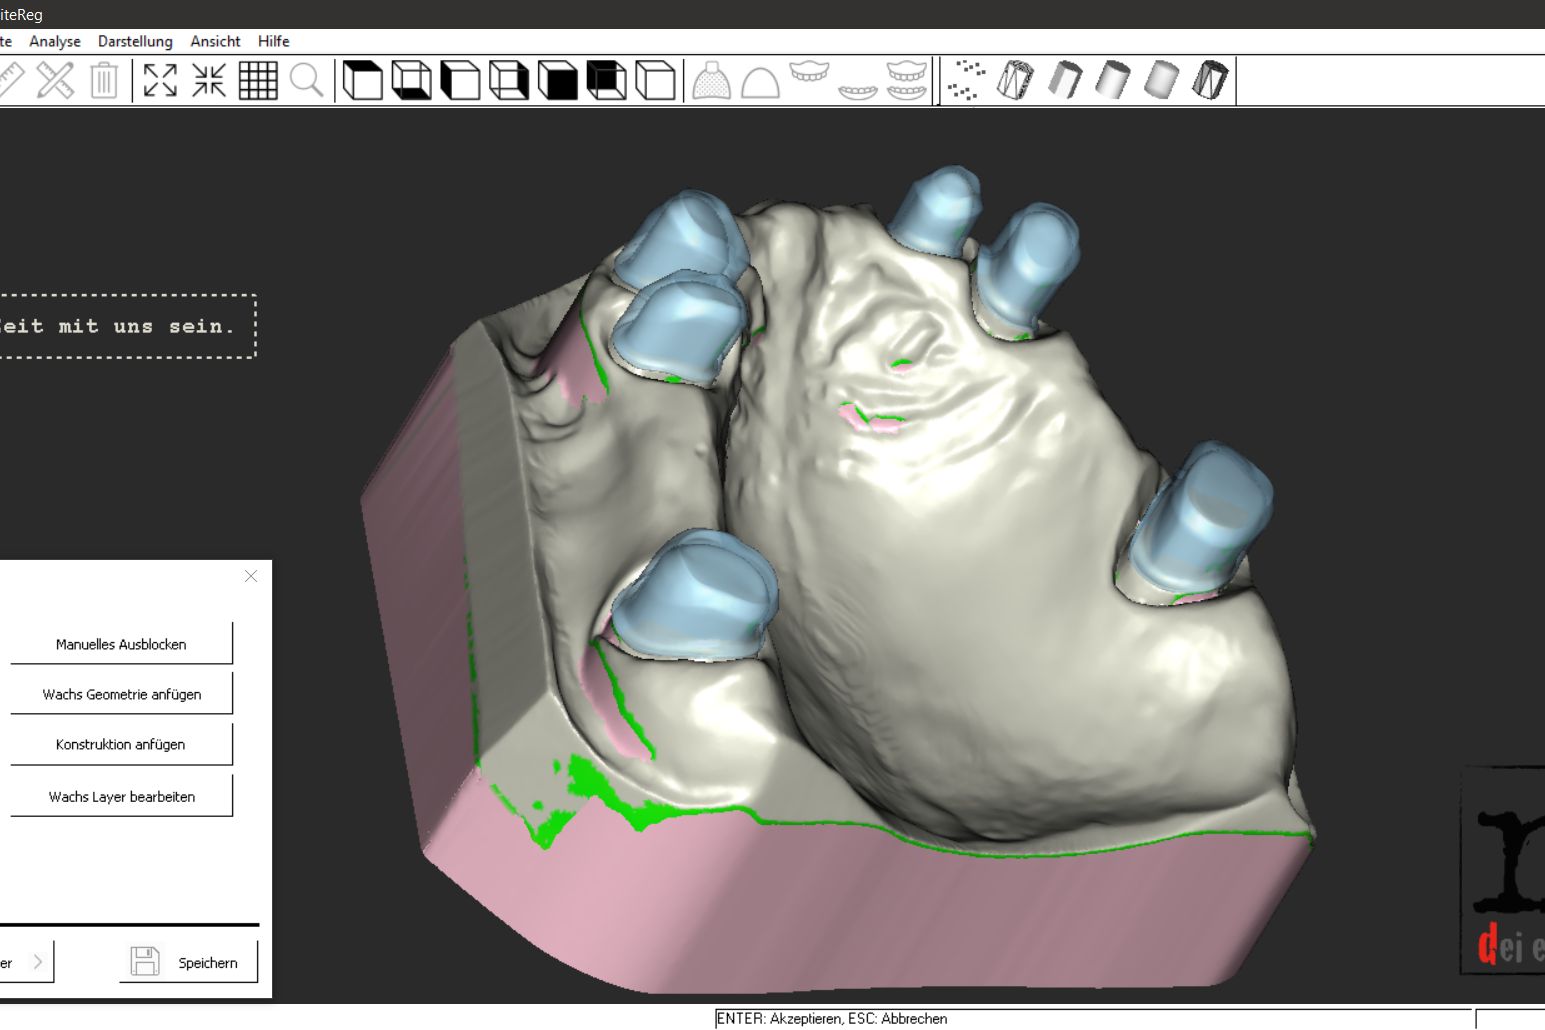The image size is (1545, 1030).
Task: Switch to wireframe mesh rendering mode
Action: tap(1015, 80)
